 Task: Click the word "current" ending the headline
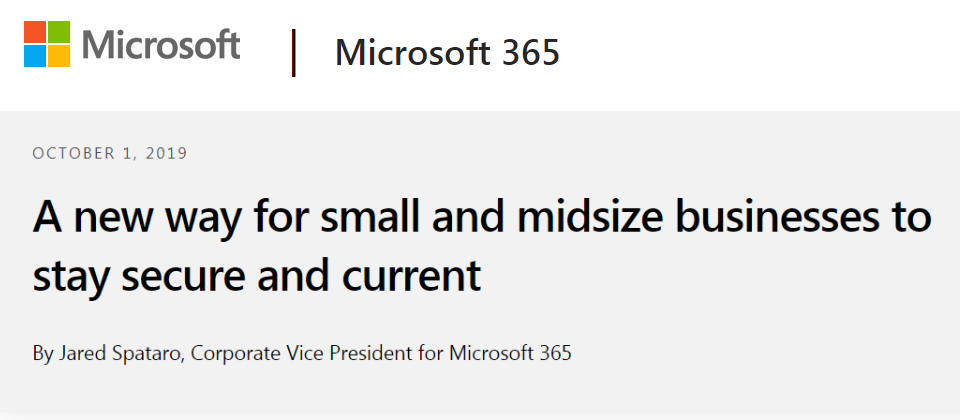pos(411,277)
